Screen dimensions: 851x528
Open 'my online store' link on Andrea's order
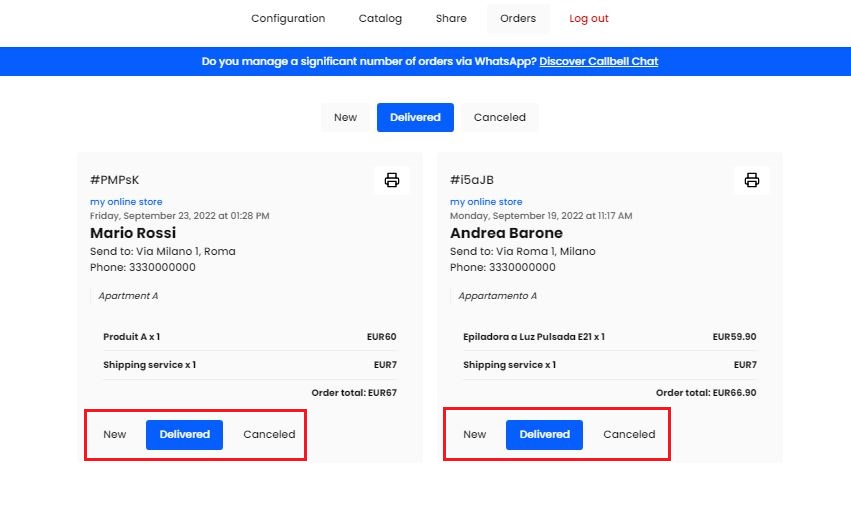(x=486, y=202)
